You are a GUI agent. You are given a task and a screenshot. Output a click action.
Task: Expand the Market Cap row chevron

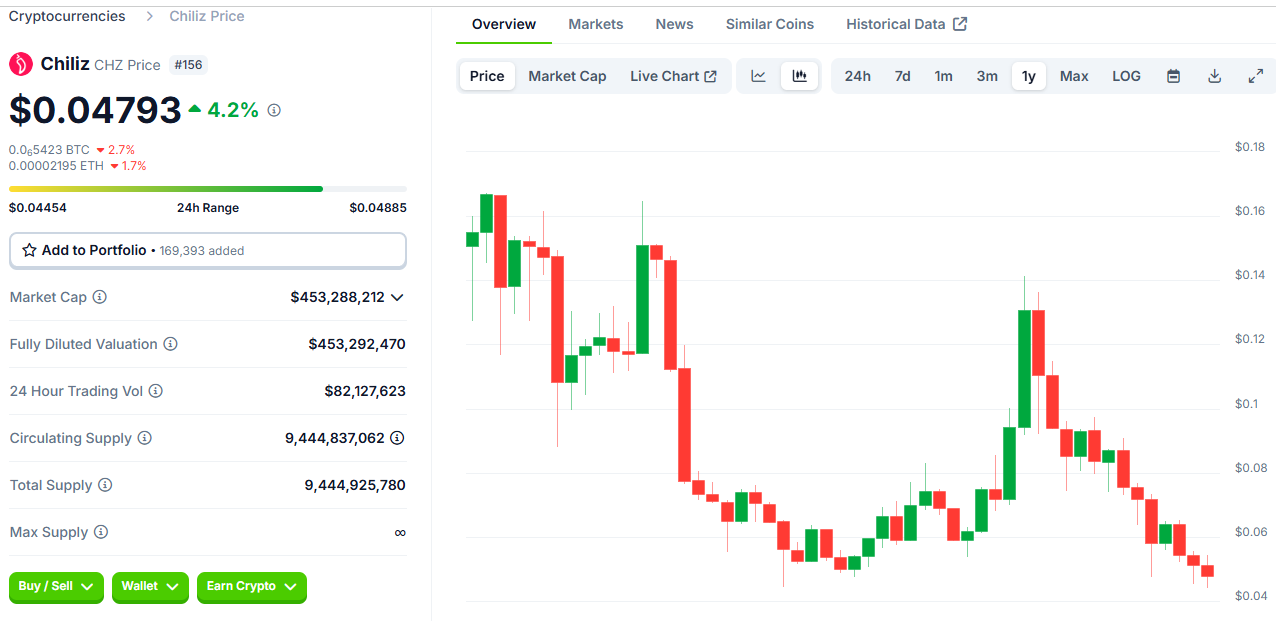point(397,297)
